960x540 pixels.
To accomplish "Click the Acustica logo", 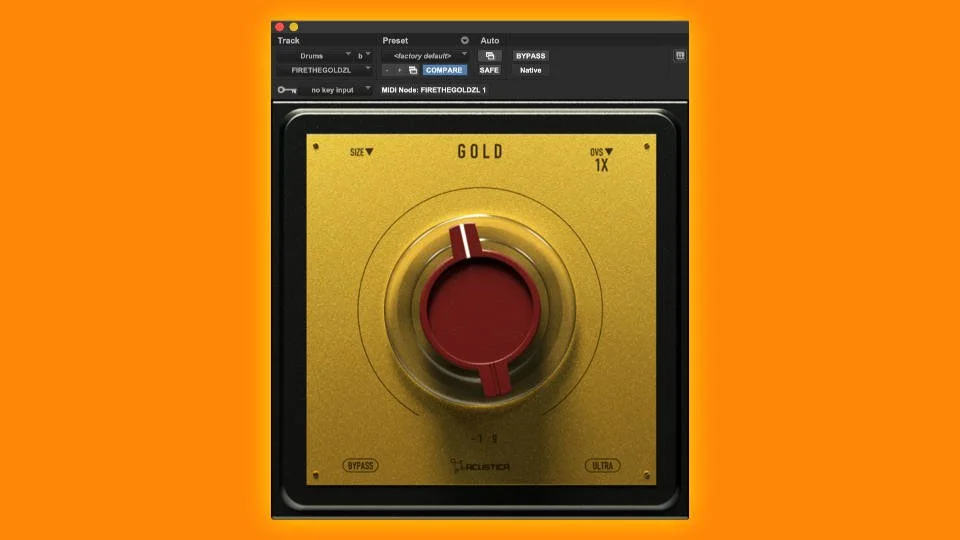I will pos(480,467).
